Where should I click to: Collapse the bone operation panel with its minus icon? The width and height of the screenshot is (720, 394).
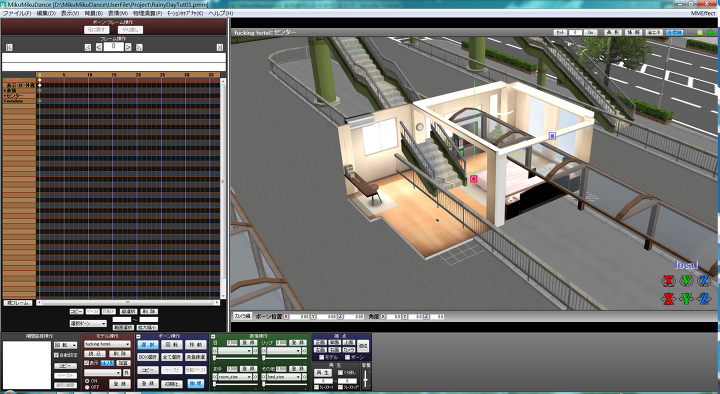(138, 337)
